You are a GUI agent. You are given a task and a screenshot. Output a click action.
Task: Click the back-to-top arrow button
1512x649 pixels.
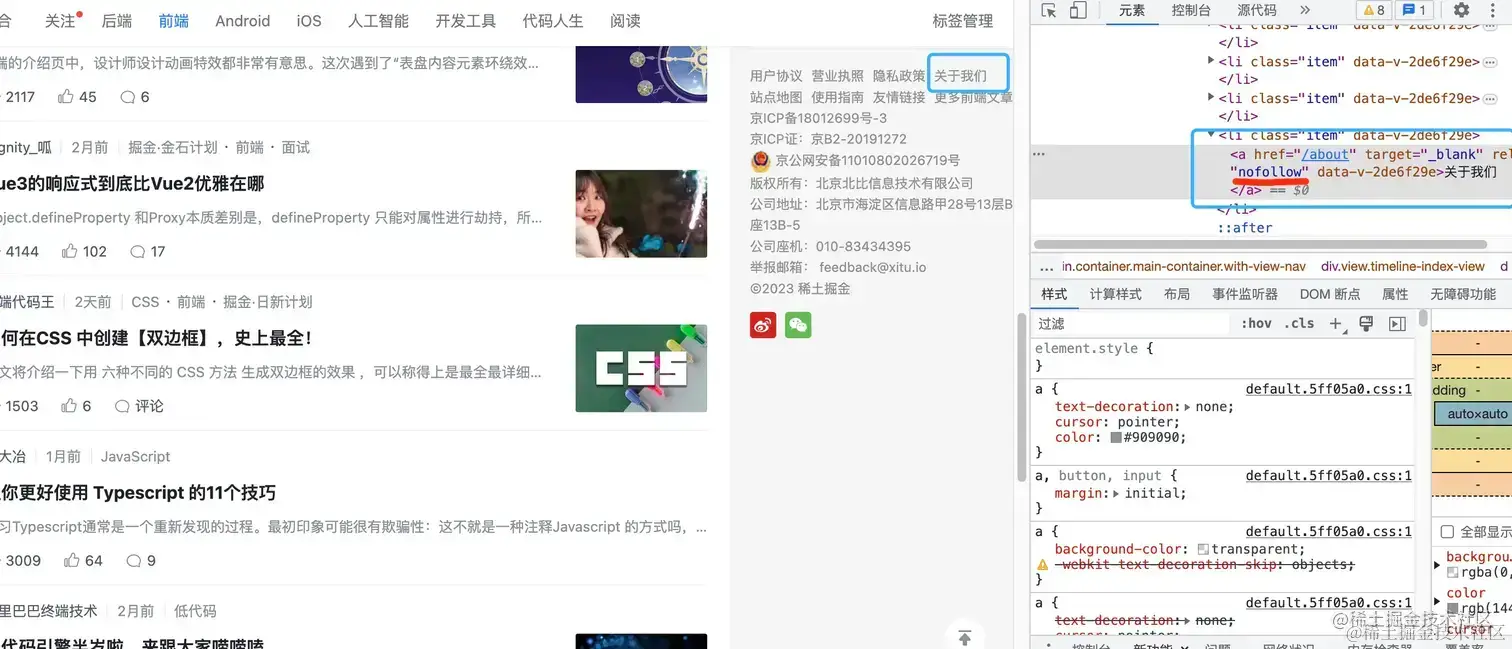pos(965,638)
